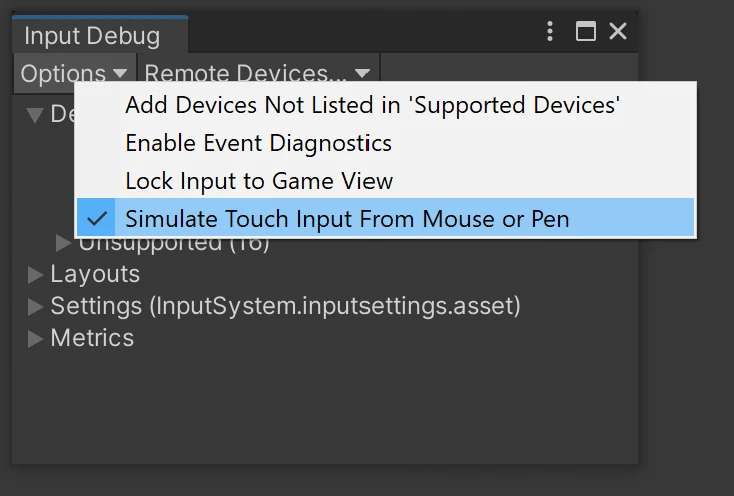
Task: Collapse the Devices tree arrow
Action: click(x=35, y=114)
